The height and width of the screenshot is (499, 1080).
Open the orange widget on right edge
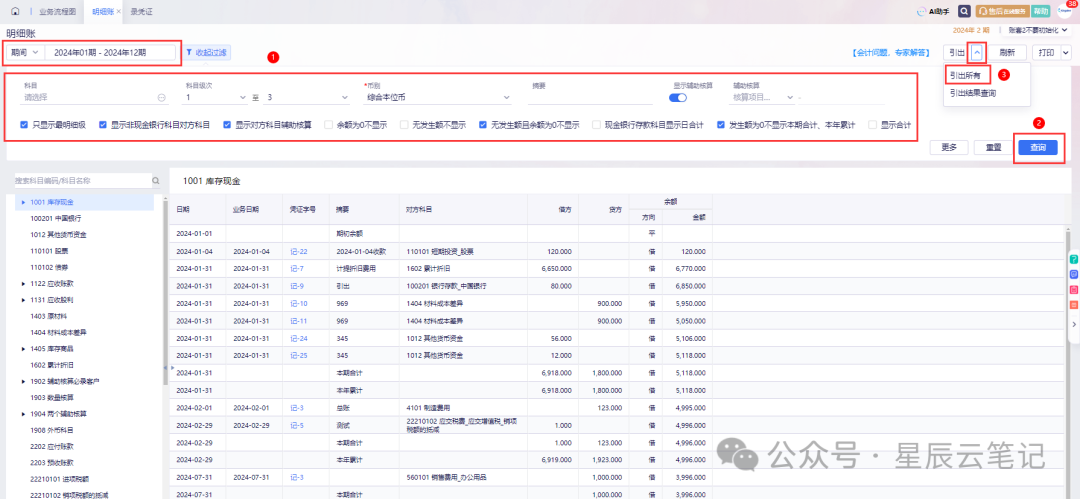(x=1073, y=305)
